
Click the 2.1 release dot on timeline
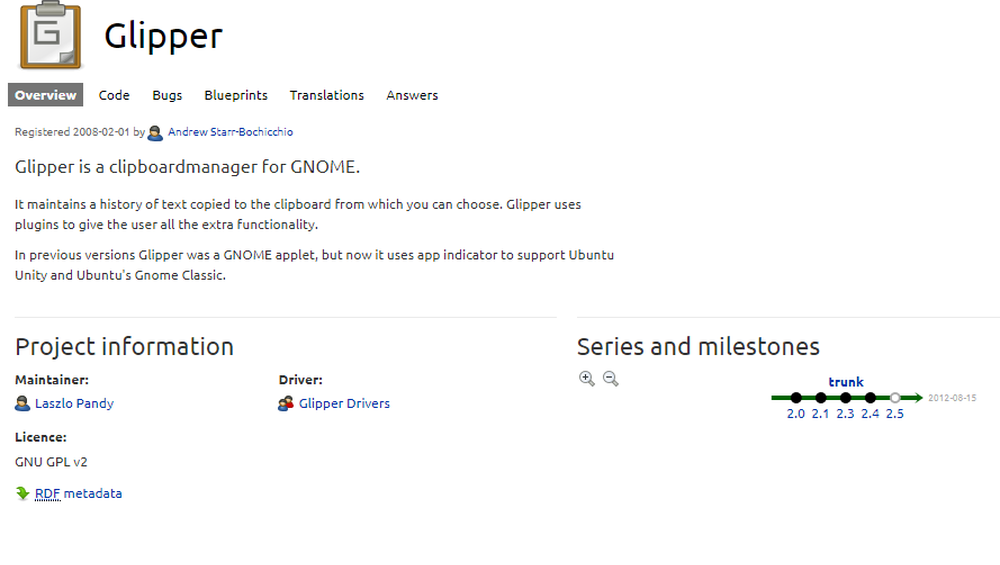(821, 398)
